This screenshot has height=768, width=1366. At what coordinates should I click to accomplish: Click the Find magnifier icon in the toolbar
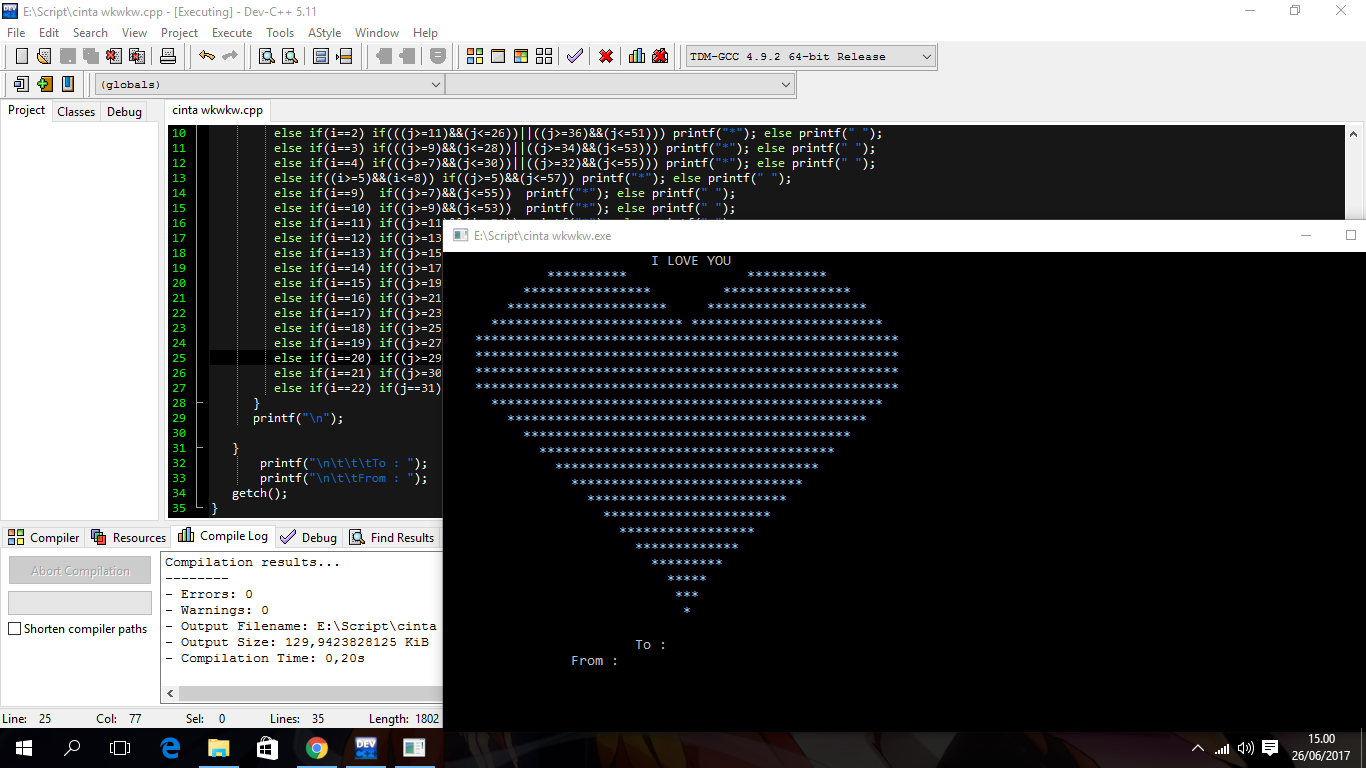(x=268, y=56)
